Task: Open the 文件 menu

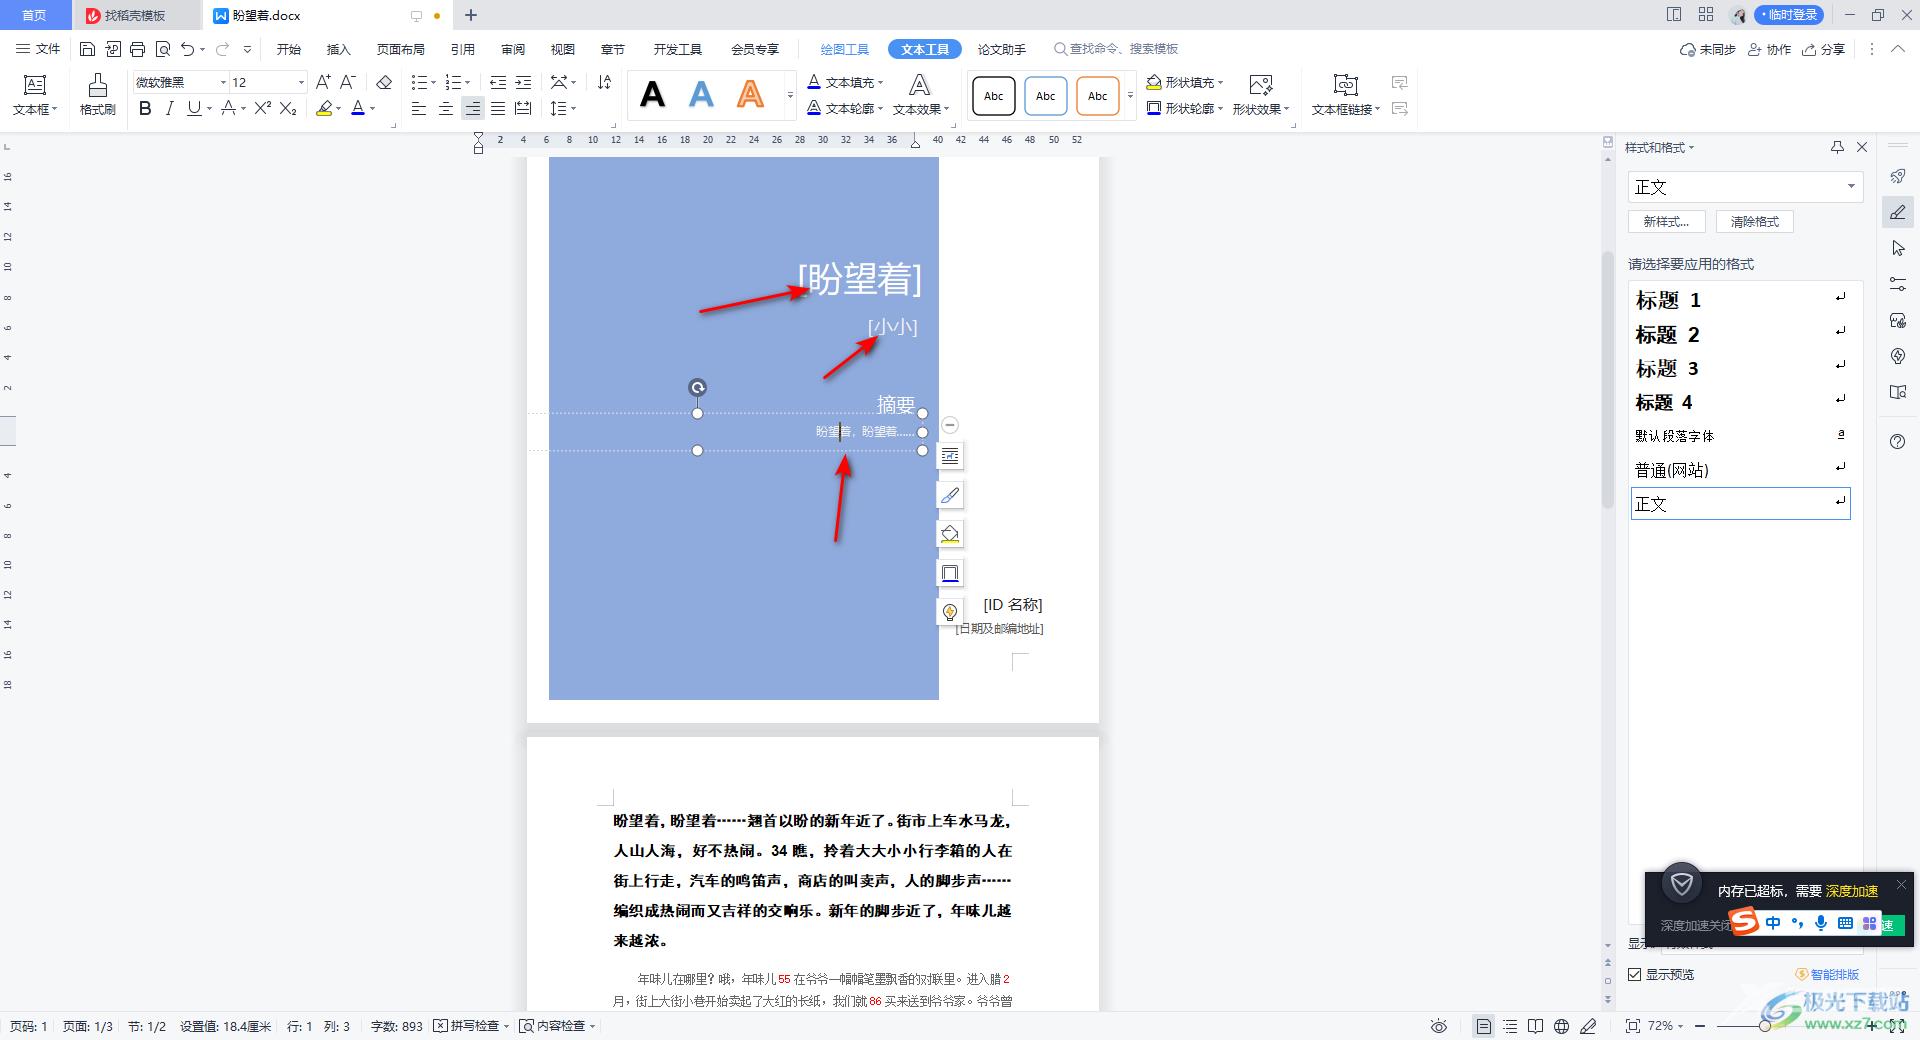Action: click(38, 49)
